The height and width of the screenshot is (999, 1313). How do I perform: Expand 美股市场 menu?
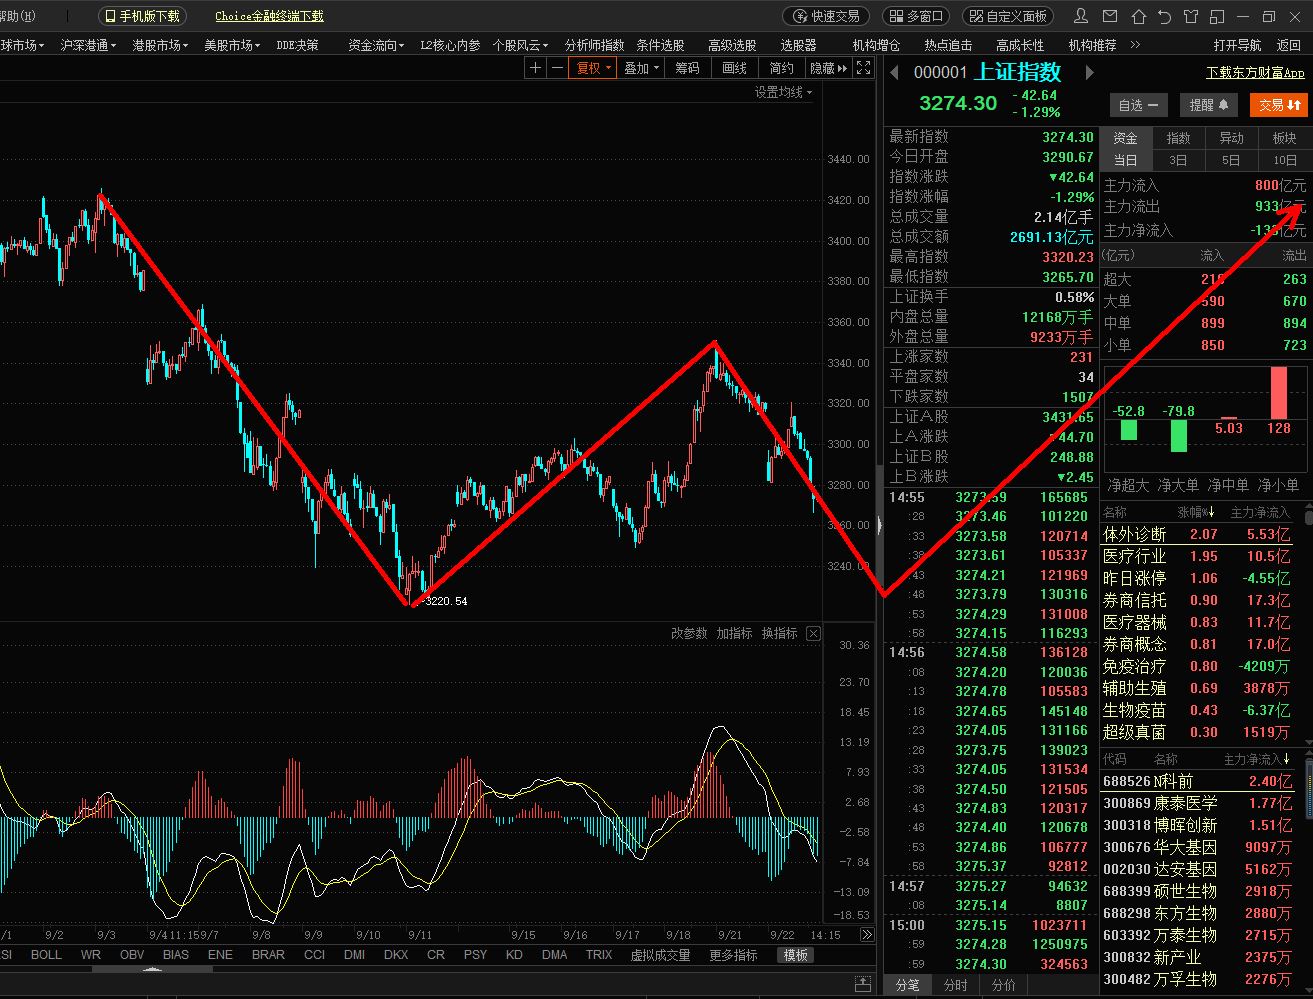coord(232,45)
